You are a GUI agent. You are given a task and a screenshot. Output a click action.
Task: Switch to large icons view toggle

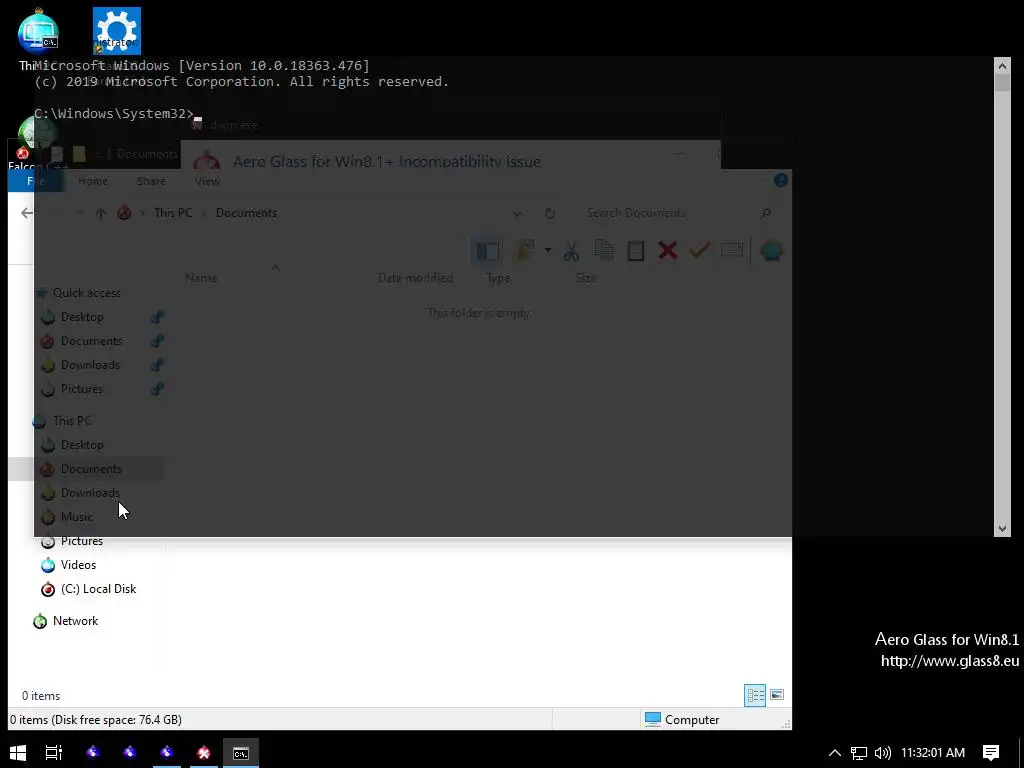coord(777,695)
